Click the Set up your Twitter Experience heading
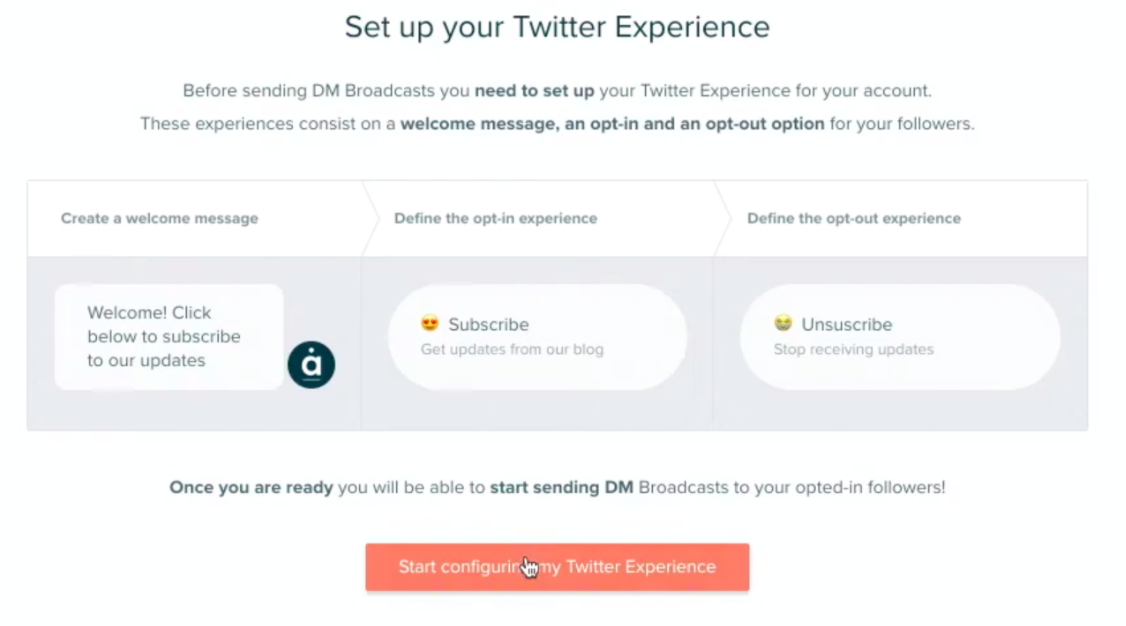This screenshot has height=626, width=1126. coord(557,27)
